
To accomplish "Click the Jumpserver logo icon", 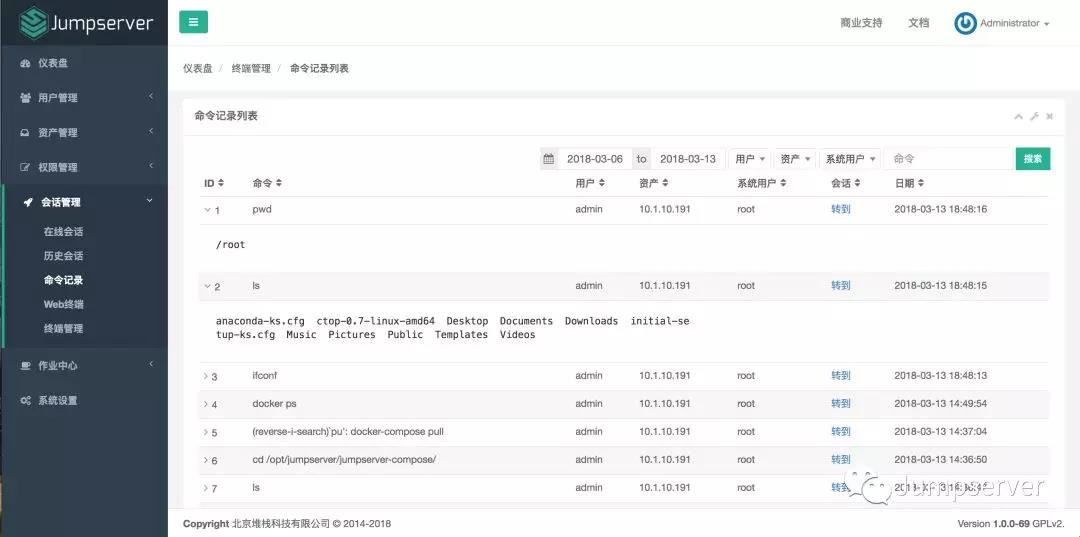I will pos(33,22).
